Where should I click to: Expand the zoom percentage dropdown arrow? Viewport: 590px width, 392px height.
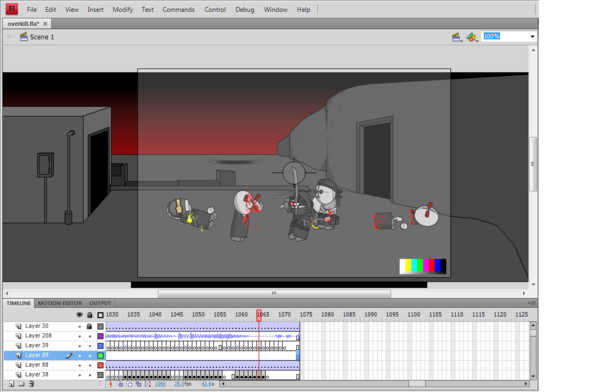click(532, 36)
